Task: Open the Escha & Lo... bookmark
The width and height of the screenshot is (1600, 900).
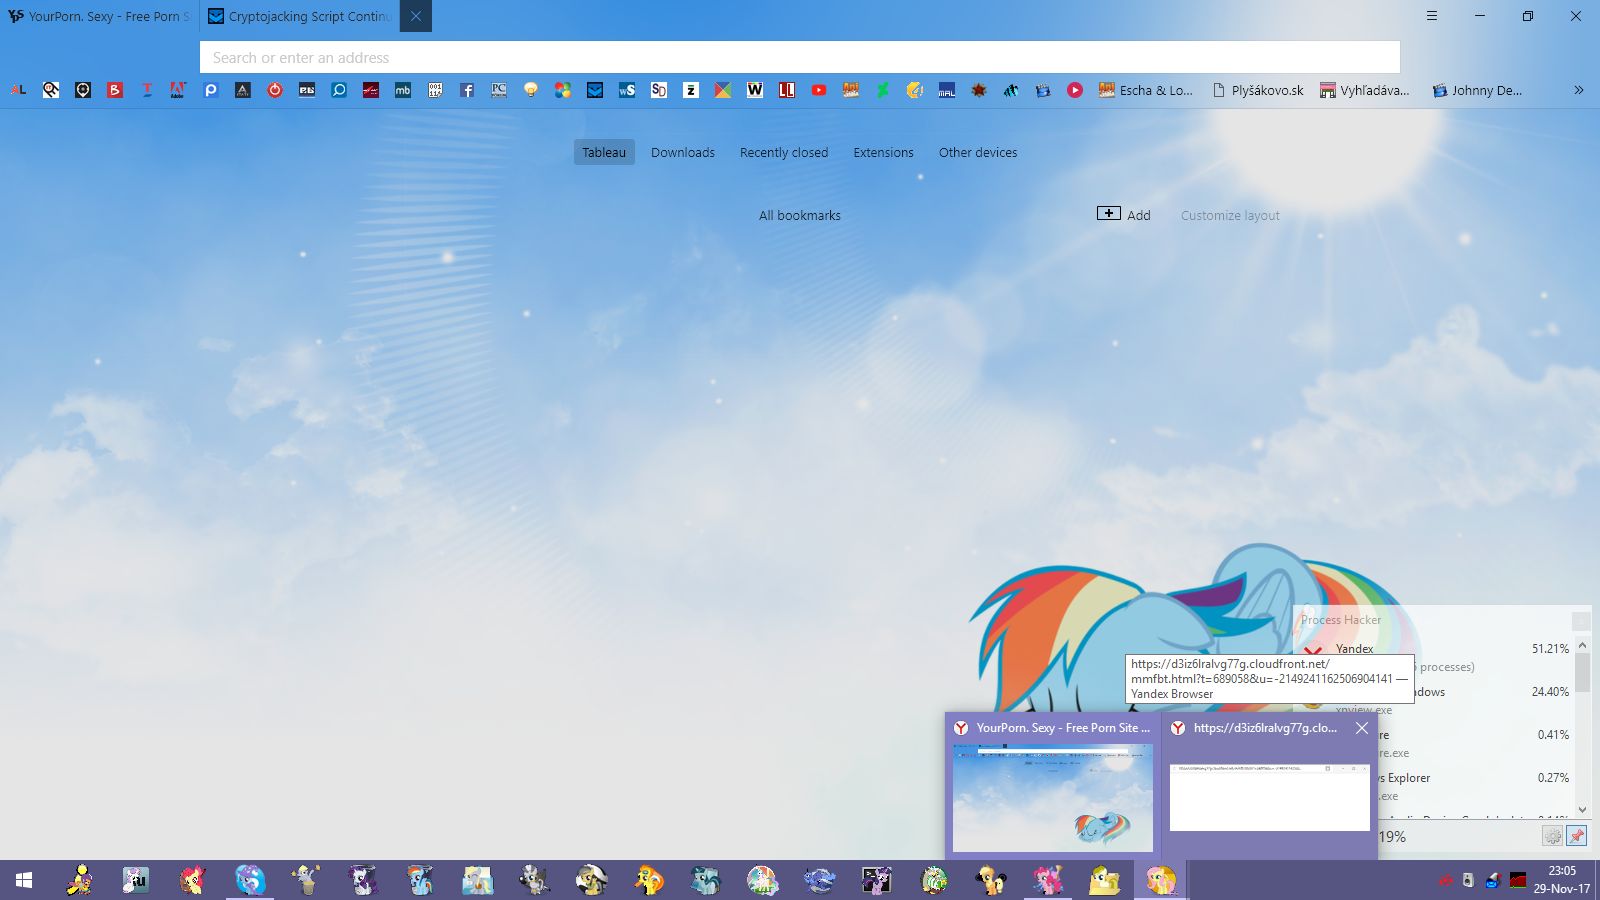Action: 1146,90
